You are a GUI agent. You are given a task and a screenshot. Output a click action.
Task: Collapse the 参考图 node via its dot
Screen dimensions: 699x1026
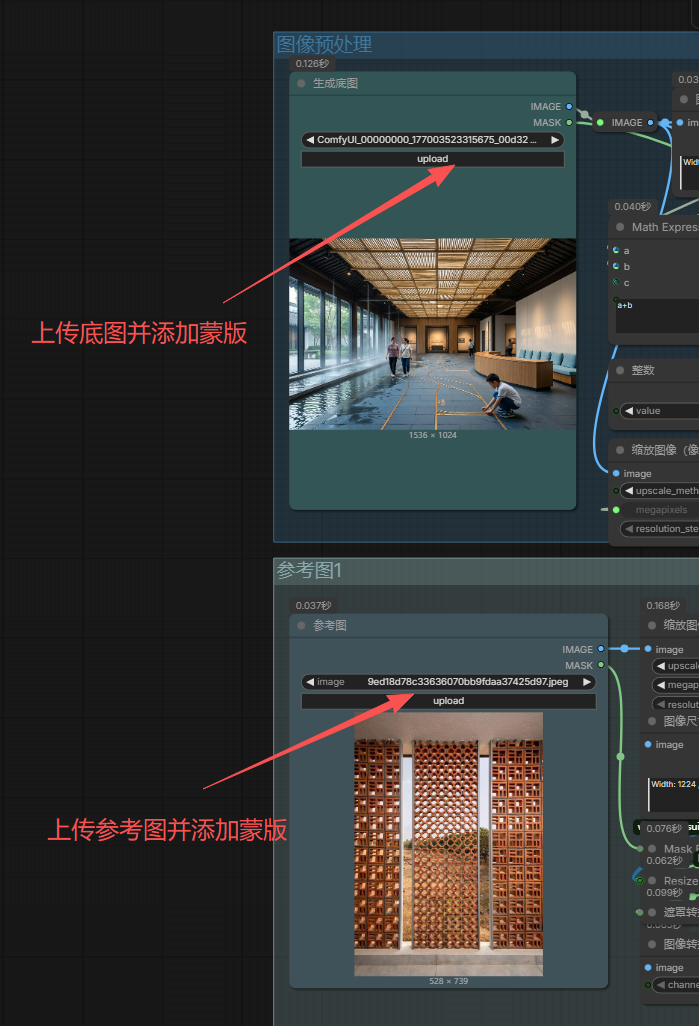coord(301,626)
